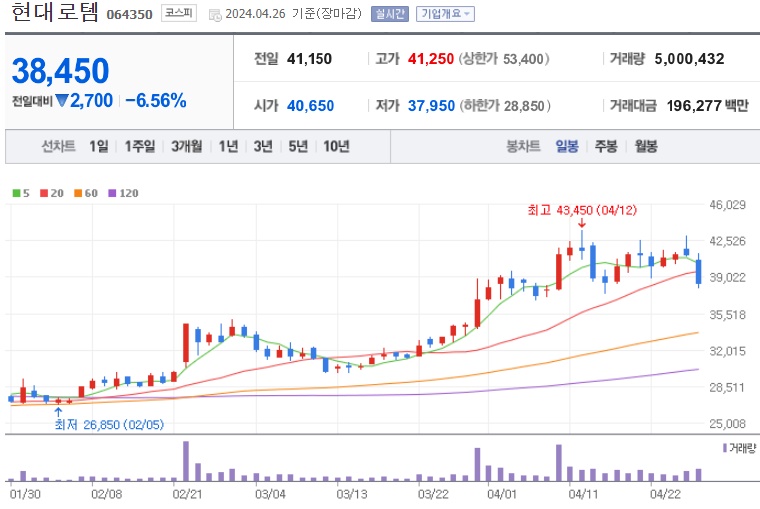
Task: Open the 기업개요 dropdown
Action: tap(445, 14)
